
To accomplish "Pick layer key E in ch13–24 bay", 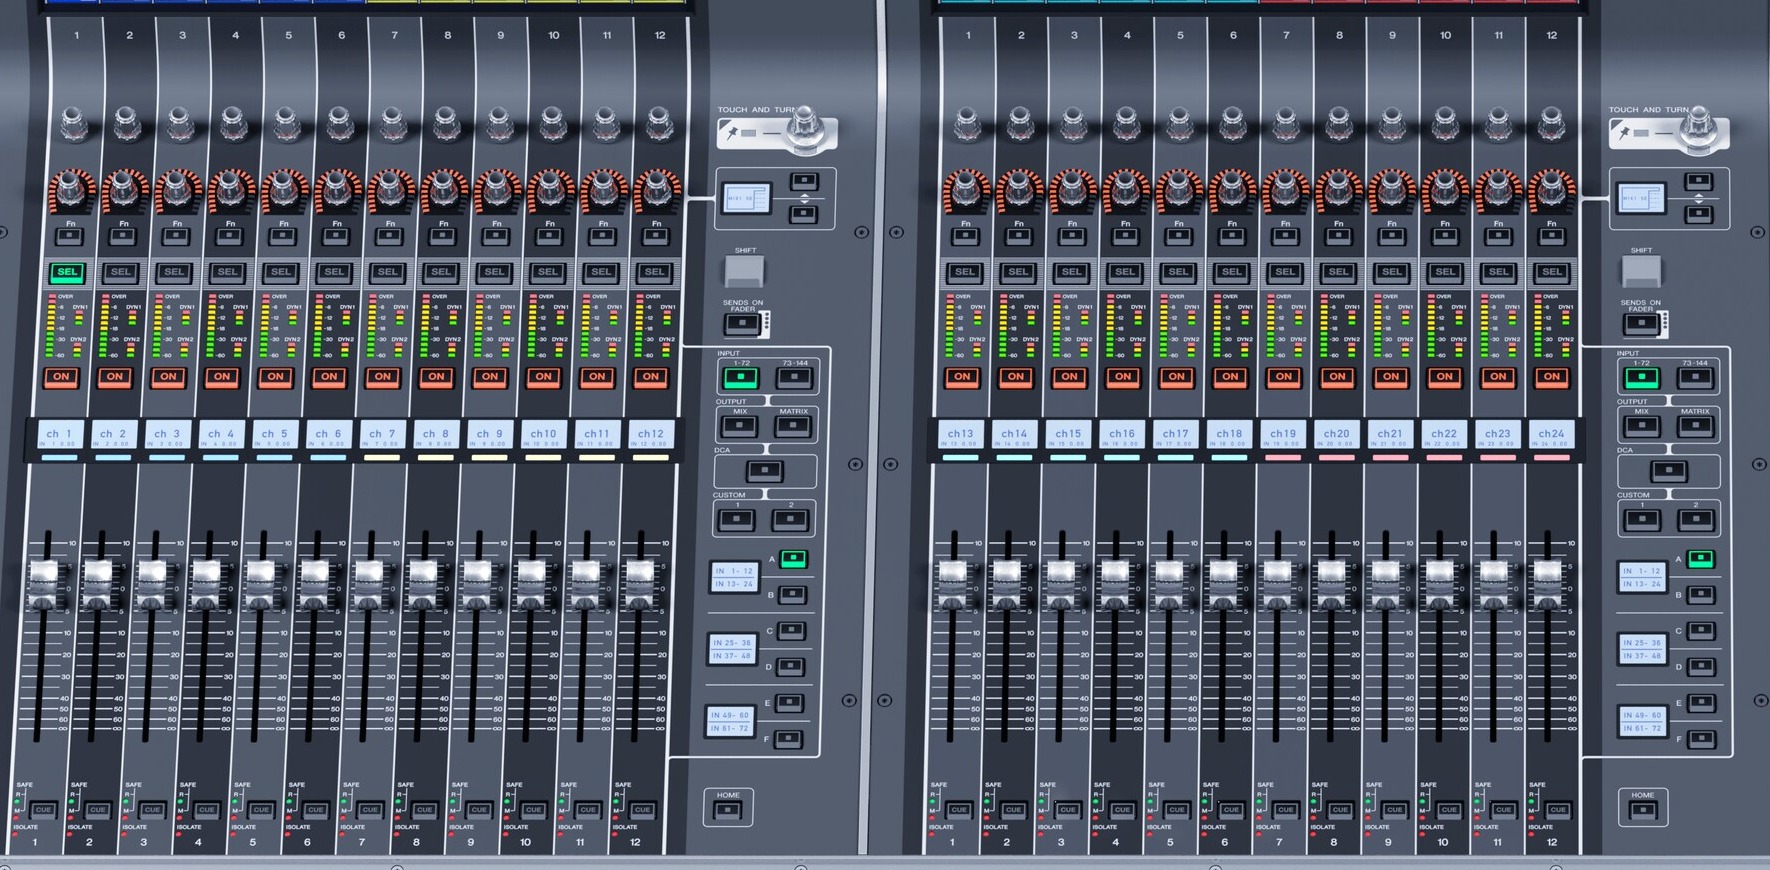I will (1700, 703).
